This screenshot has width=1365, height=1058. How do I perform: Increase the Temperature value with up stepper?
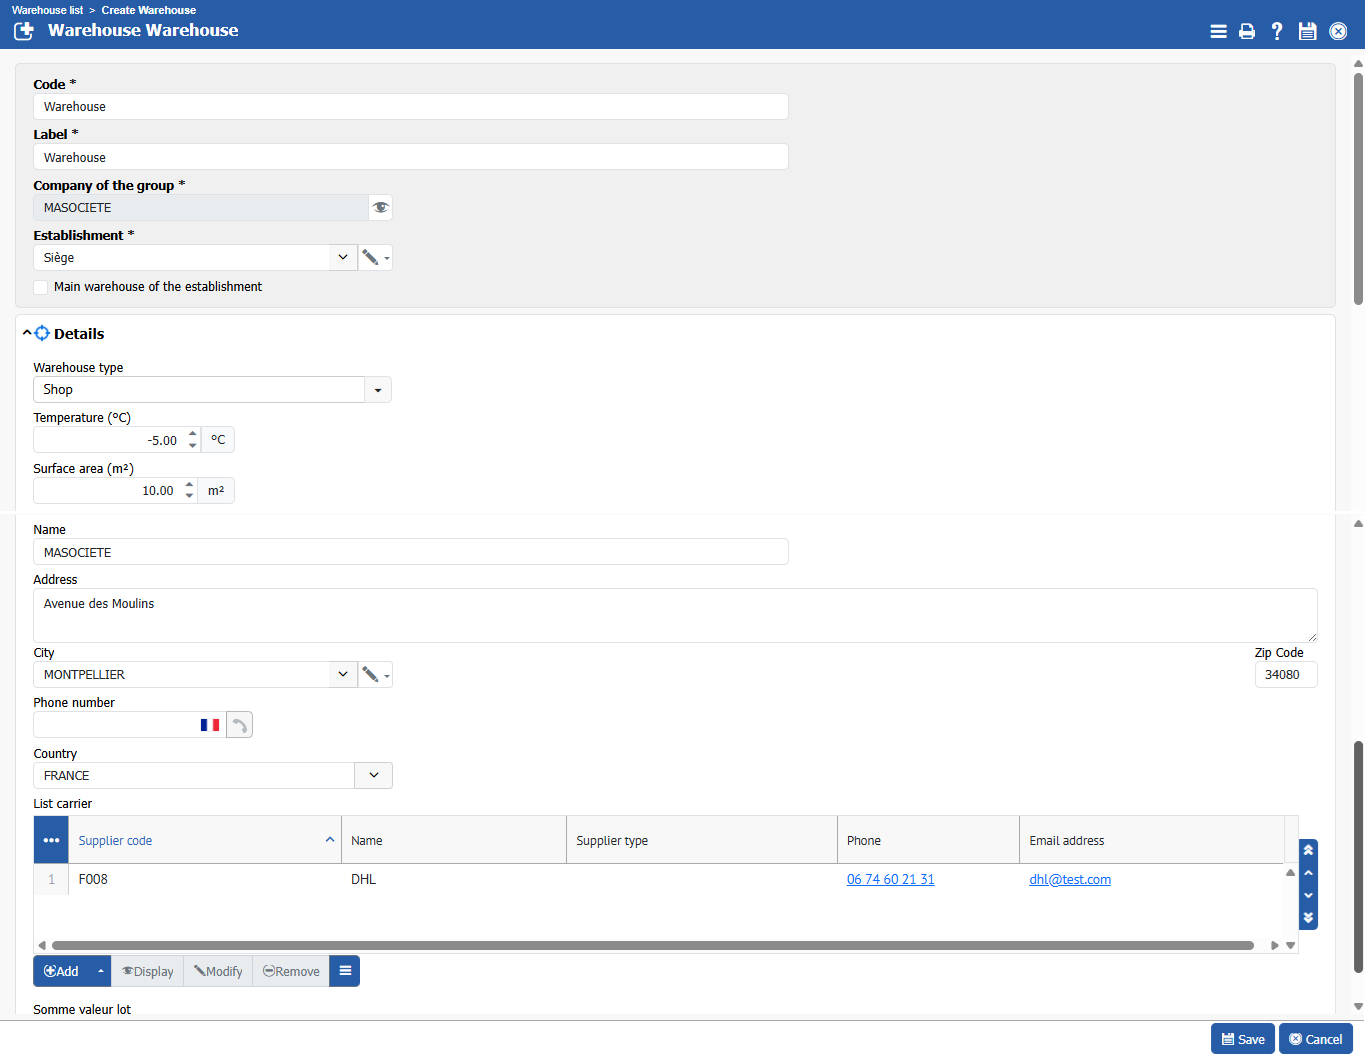click(x=193, y=434)
